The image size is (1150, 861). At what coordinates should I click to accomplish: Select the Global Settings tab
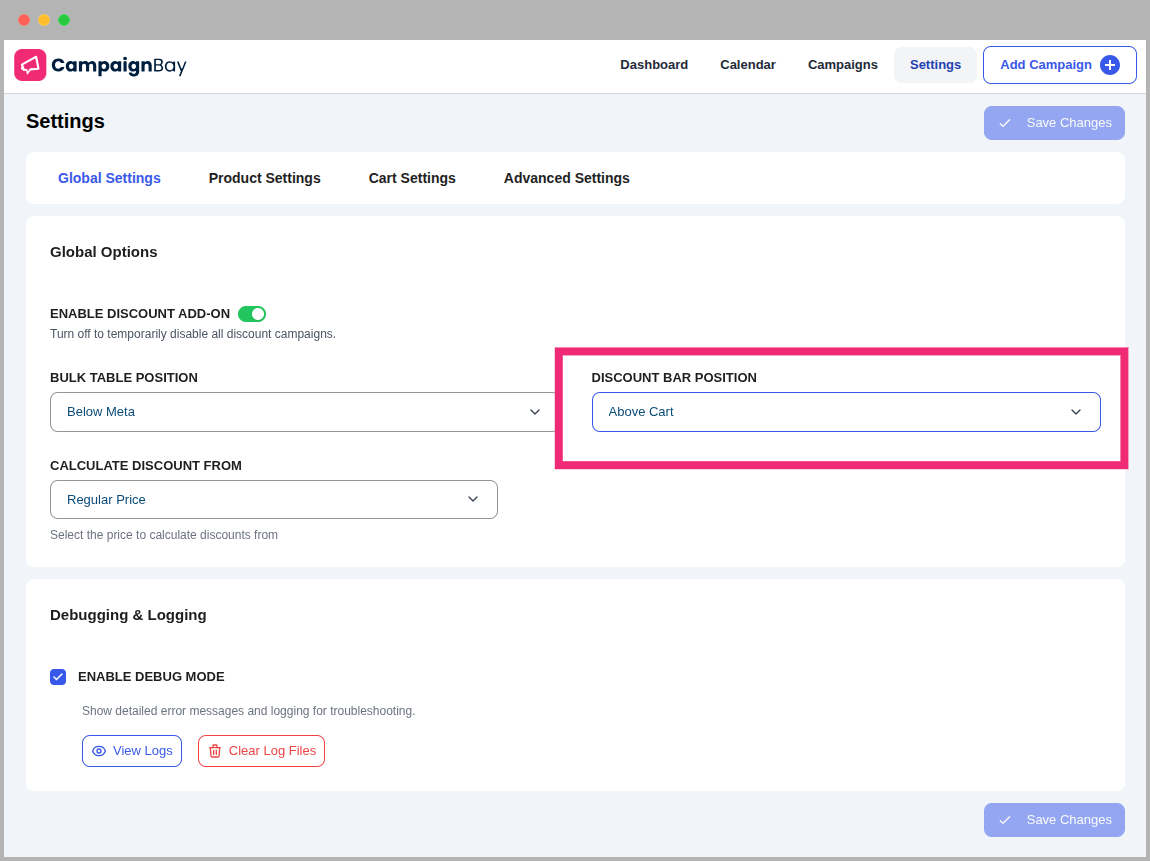(x=109, y=178)
